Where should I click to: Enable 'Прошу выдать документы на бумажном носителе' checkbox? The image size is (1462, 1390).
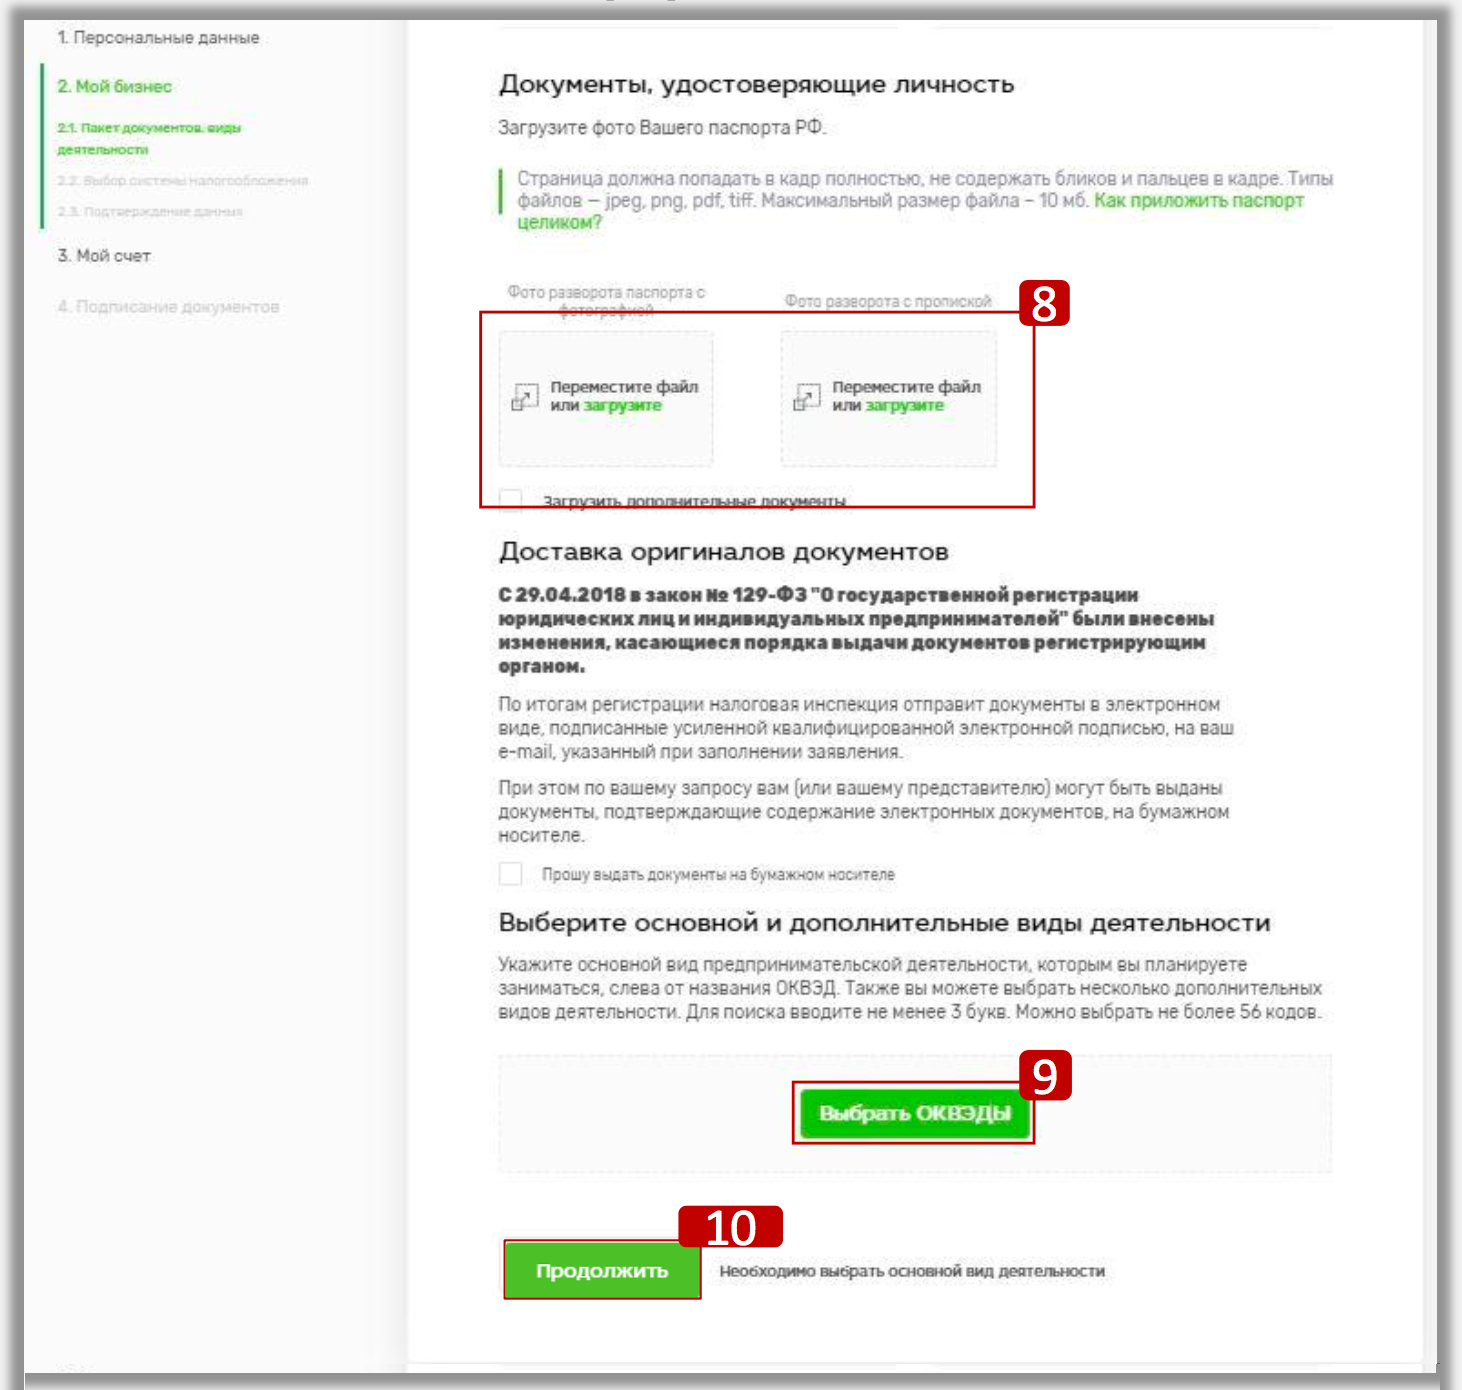click(510, 874)
